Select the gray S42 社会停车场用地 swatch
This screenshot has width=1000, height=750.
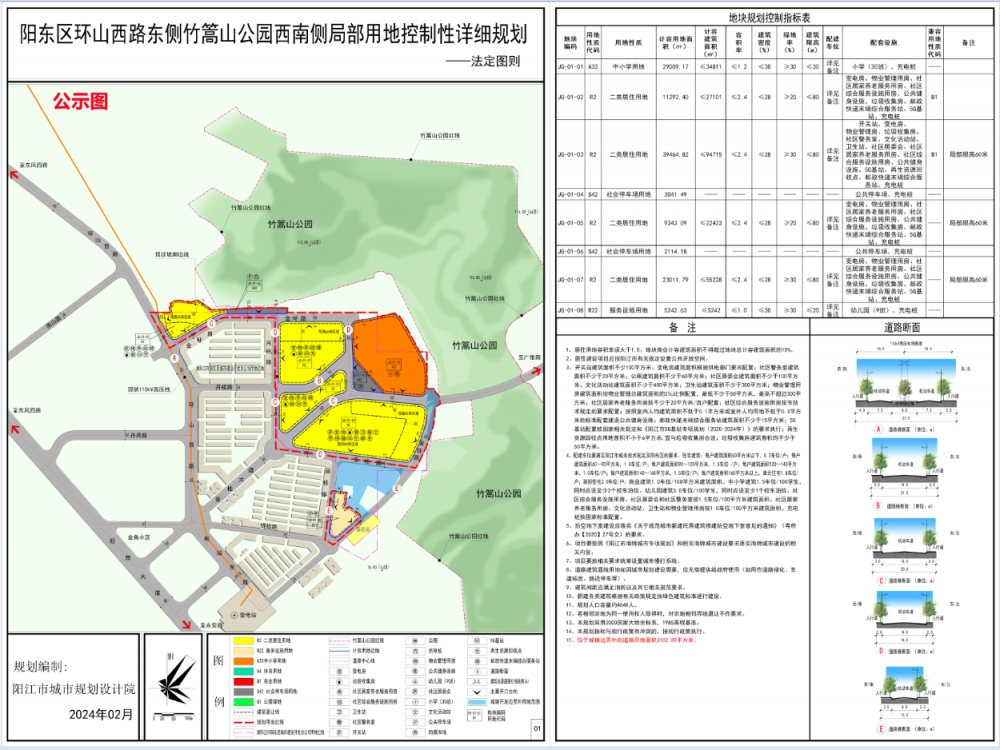pyautogui.click(x=244, y=692)
